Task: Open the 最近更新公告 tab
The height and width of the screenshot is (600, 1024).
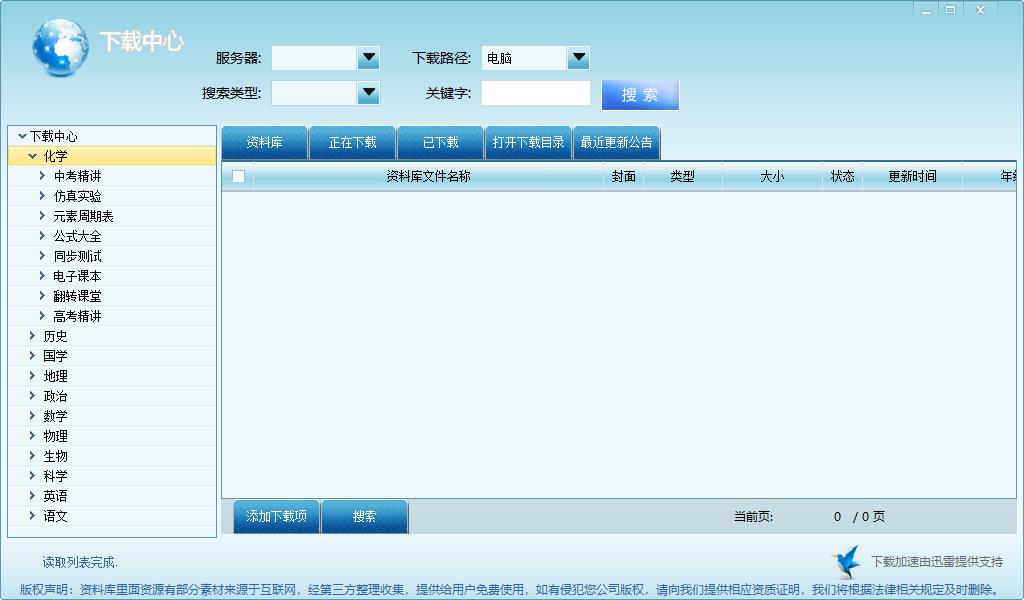Action: [616, 142]
